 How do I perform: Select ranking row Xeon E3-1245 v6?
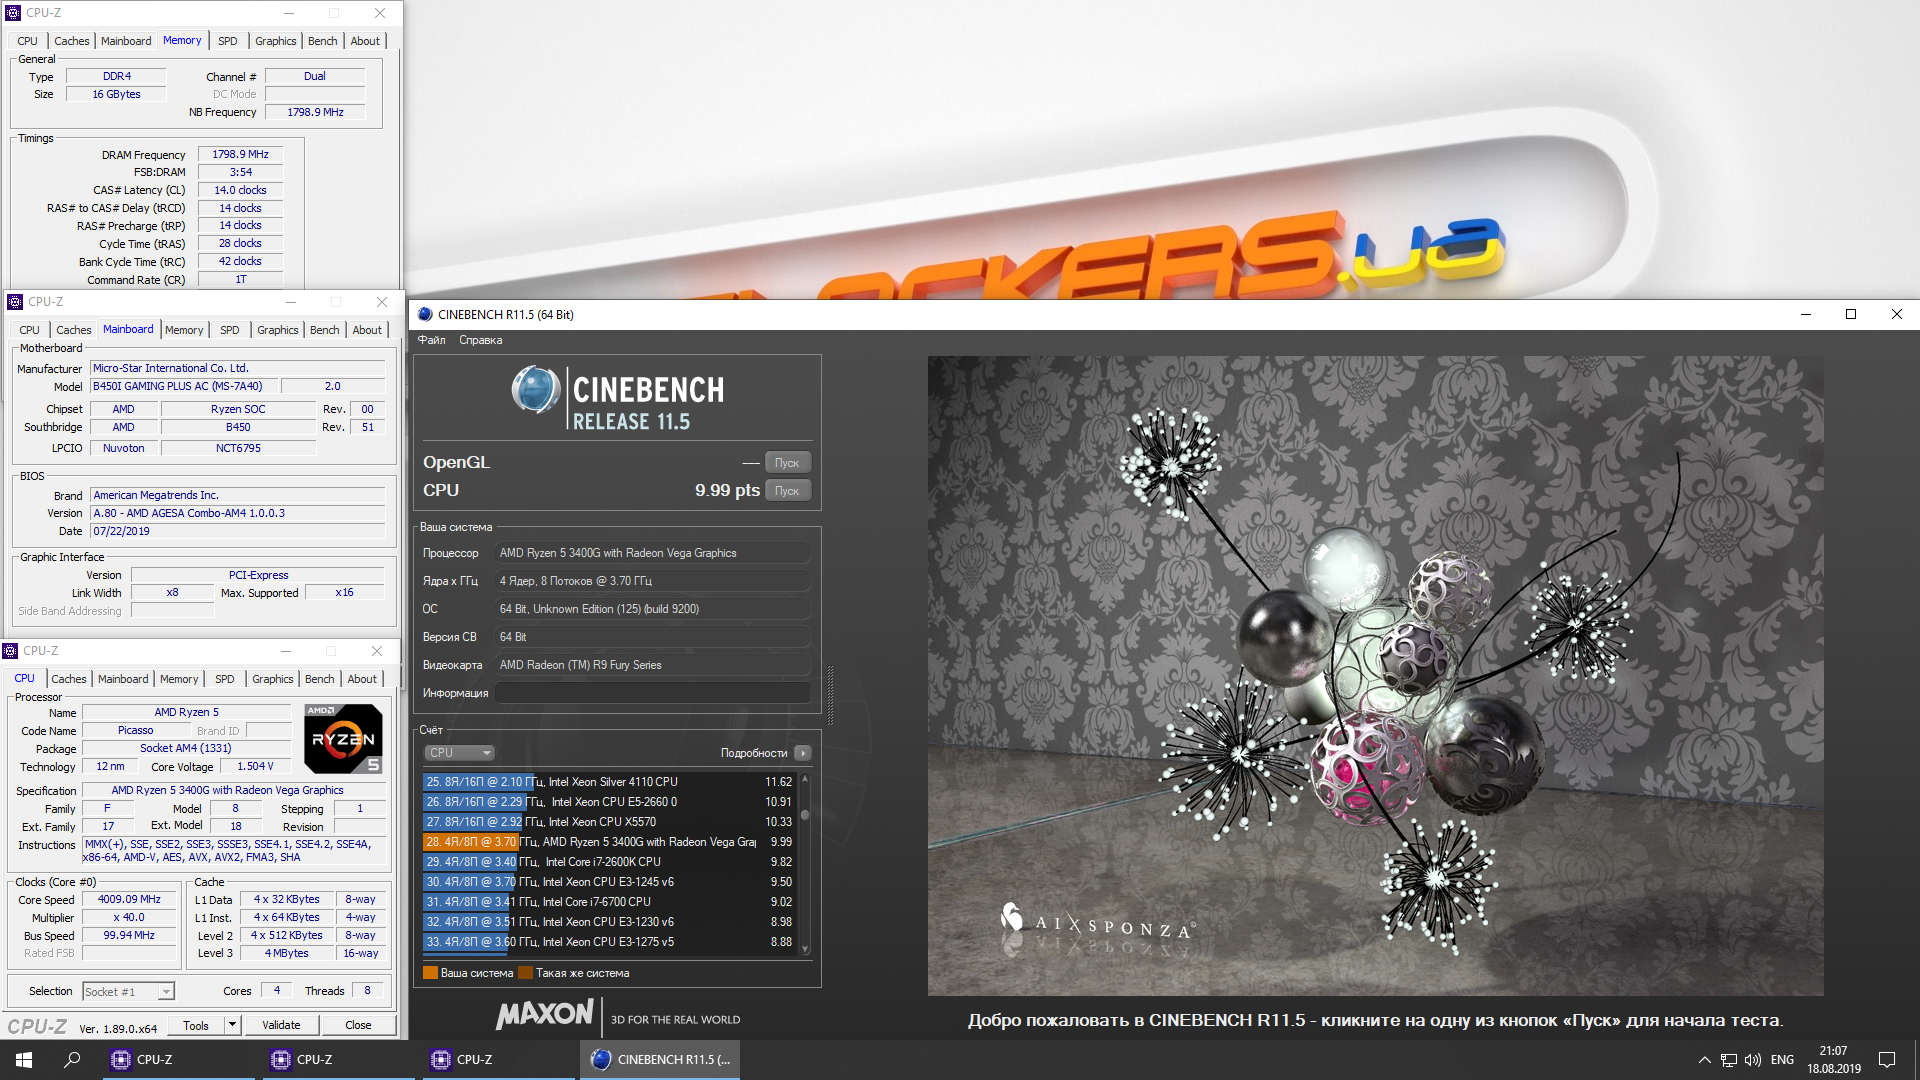point(609,882)
